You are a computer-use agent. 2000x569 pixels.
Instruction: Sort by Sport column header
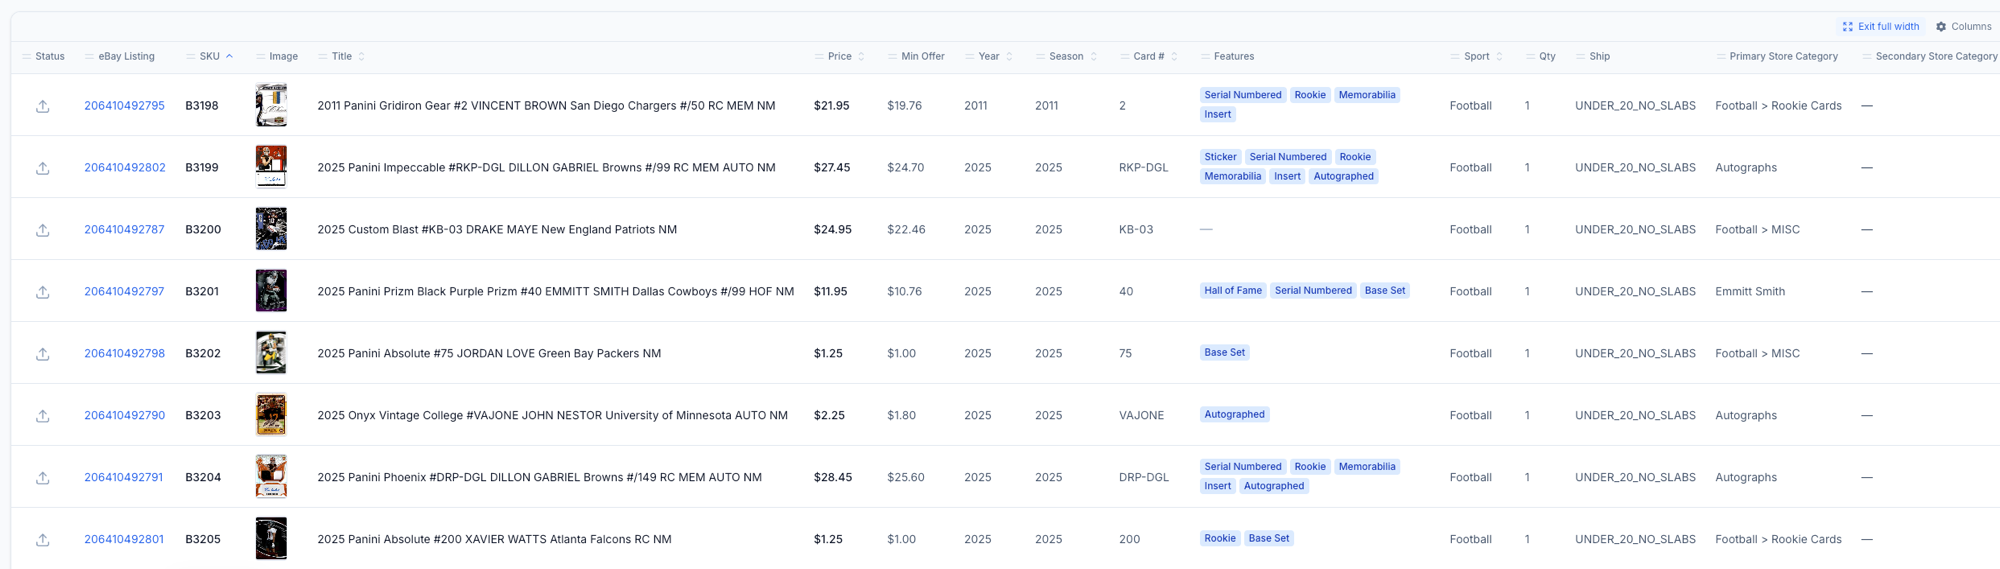(x=1477, y=56)
